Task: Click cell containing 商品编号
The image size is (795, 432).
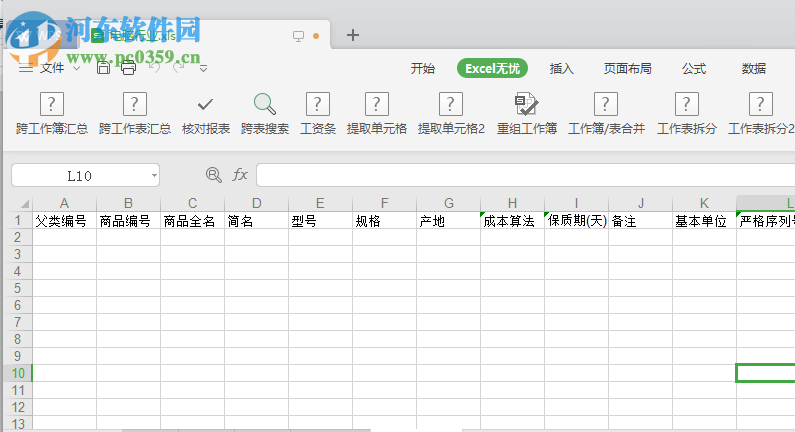Action: coord(128,221)
